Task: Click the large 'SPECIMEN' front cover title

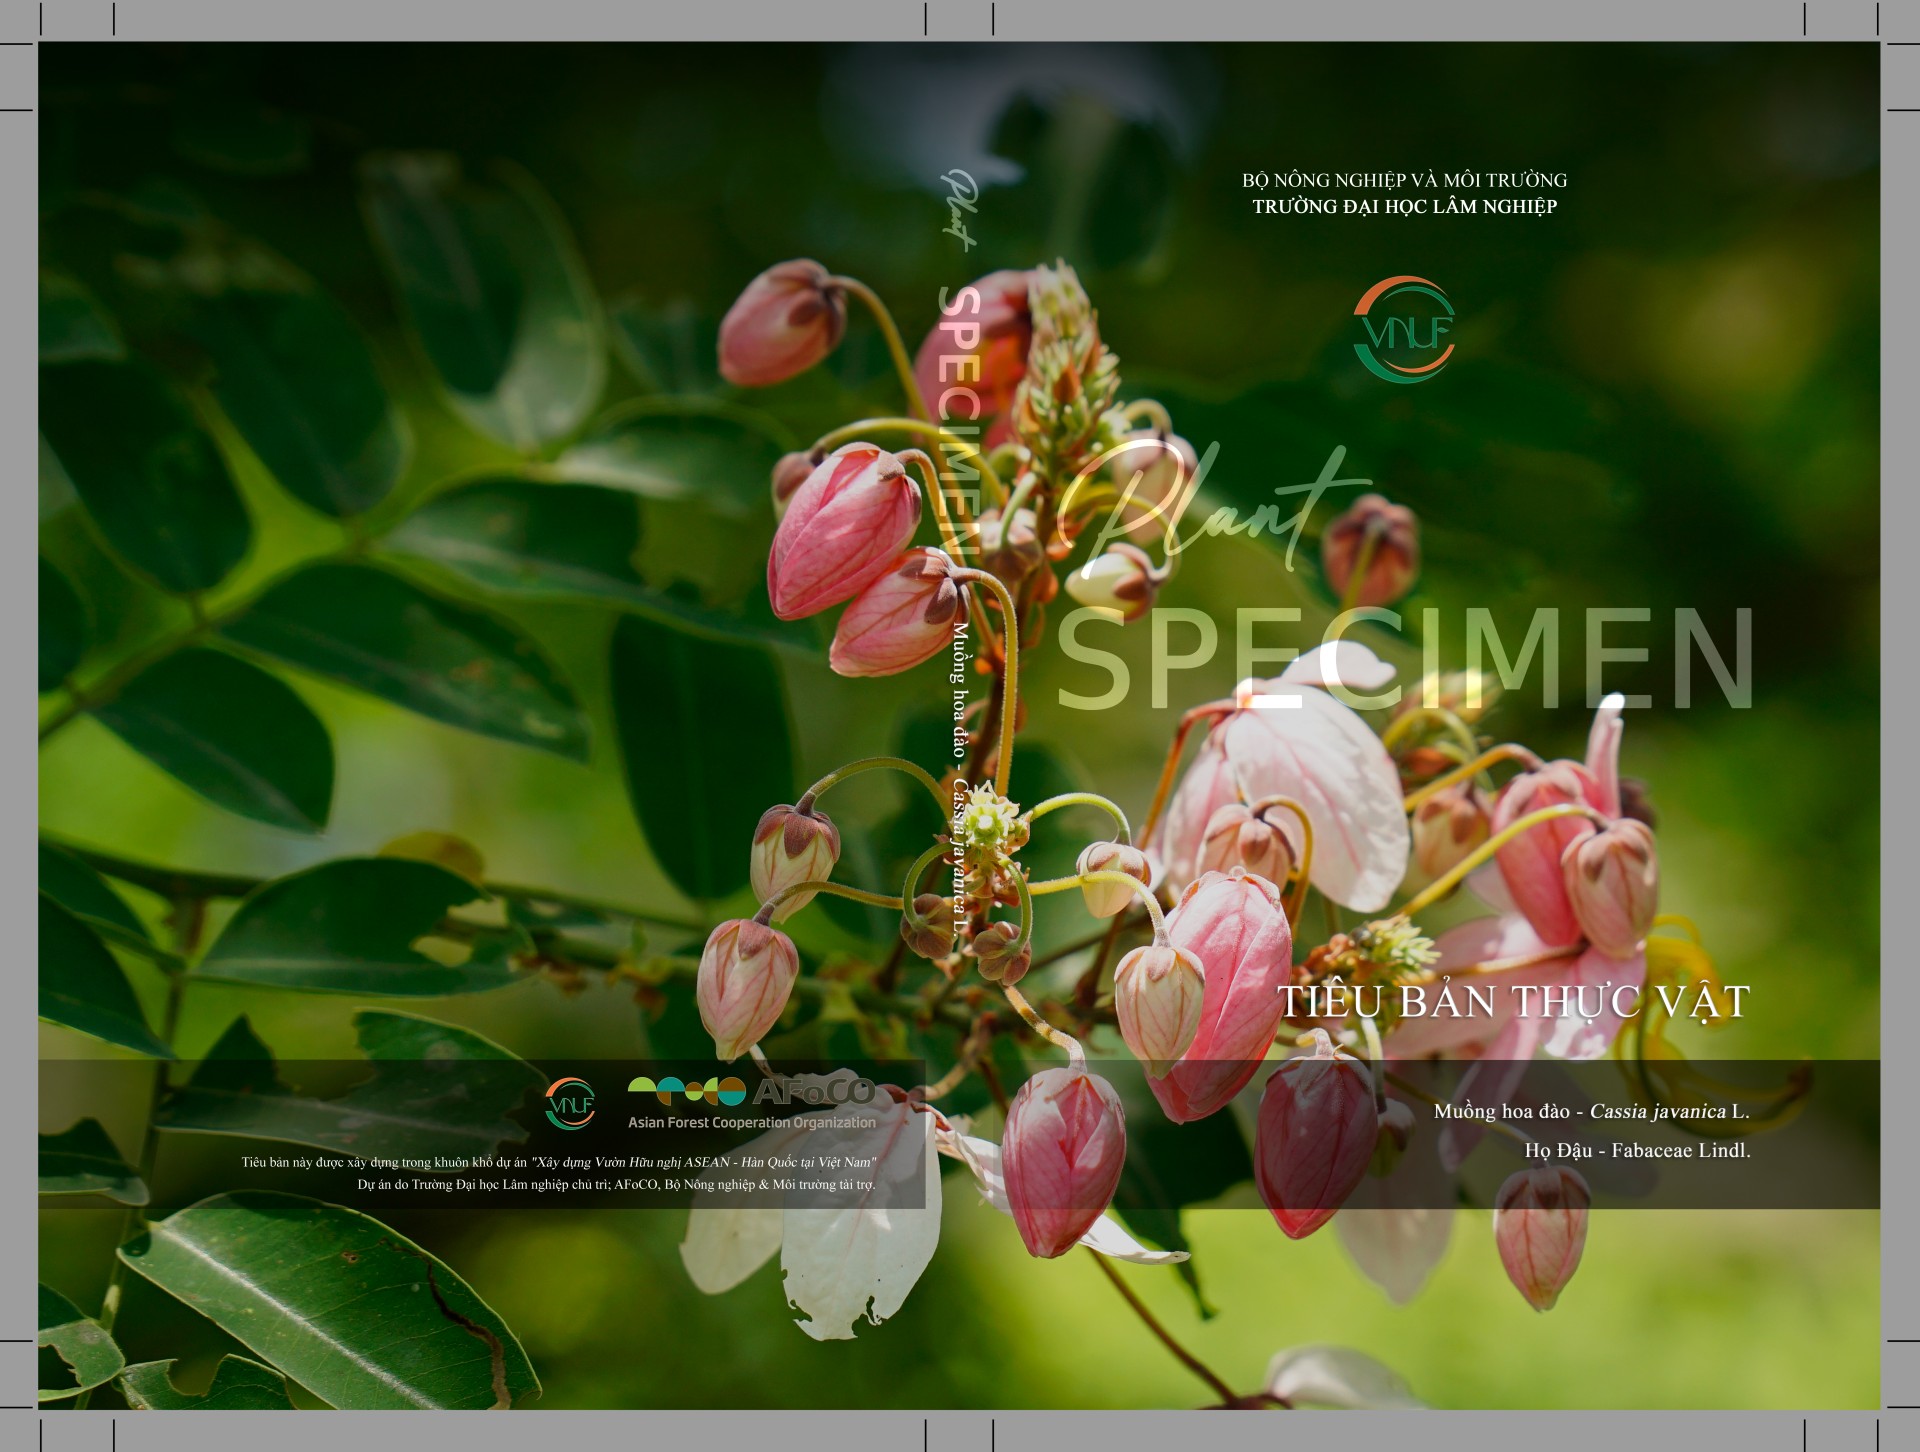Action: coord(1405,660)
